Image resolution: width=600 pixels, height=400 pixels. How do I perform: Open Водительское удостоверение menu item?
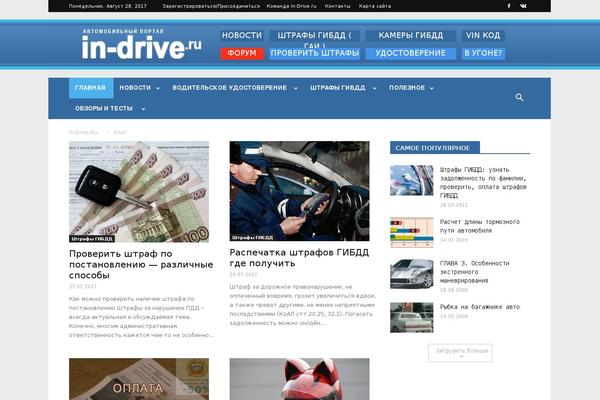(x=230, y=88)
